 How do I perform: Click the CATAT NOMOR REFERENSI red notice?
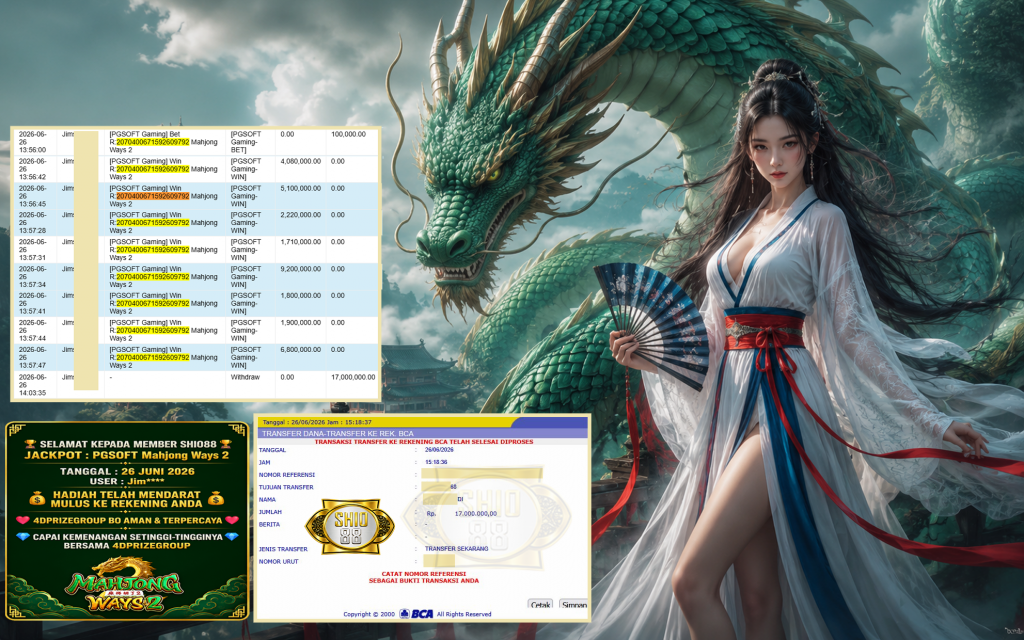point(424,577)
